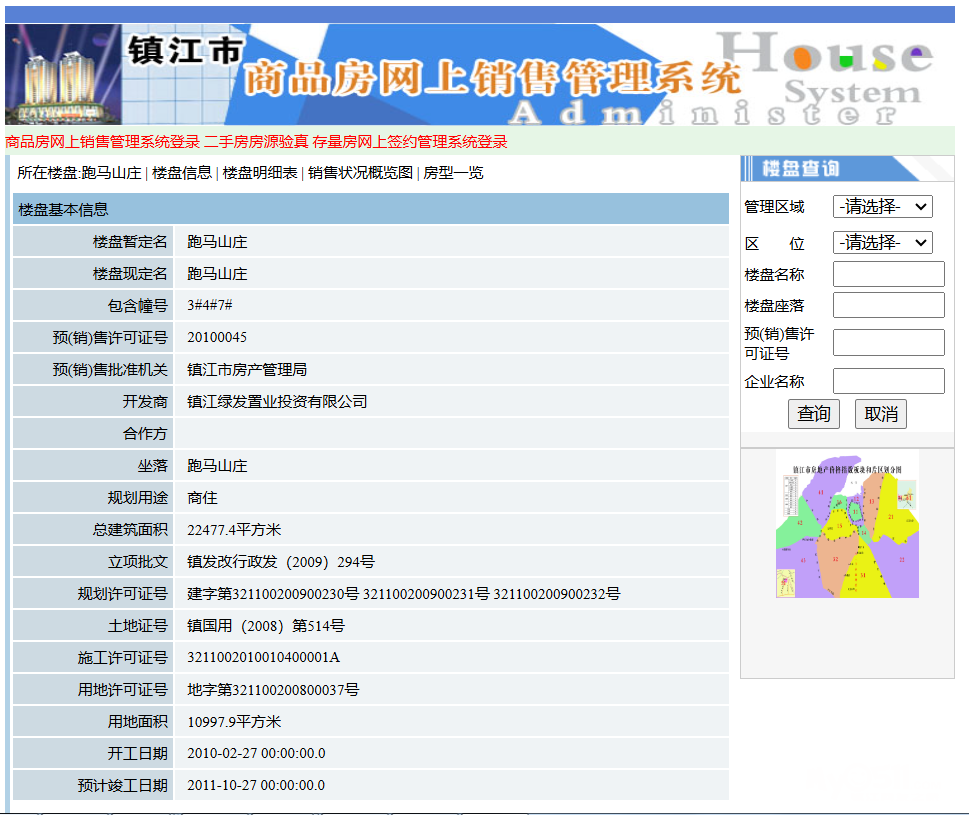Open the 二手房源验真 link
The height and width of the screenshot is (815, 969).
pos(256,142)
